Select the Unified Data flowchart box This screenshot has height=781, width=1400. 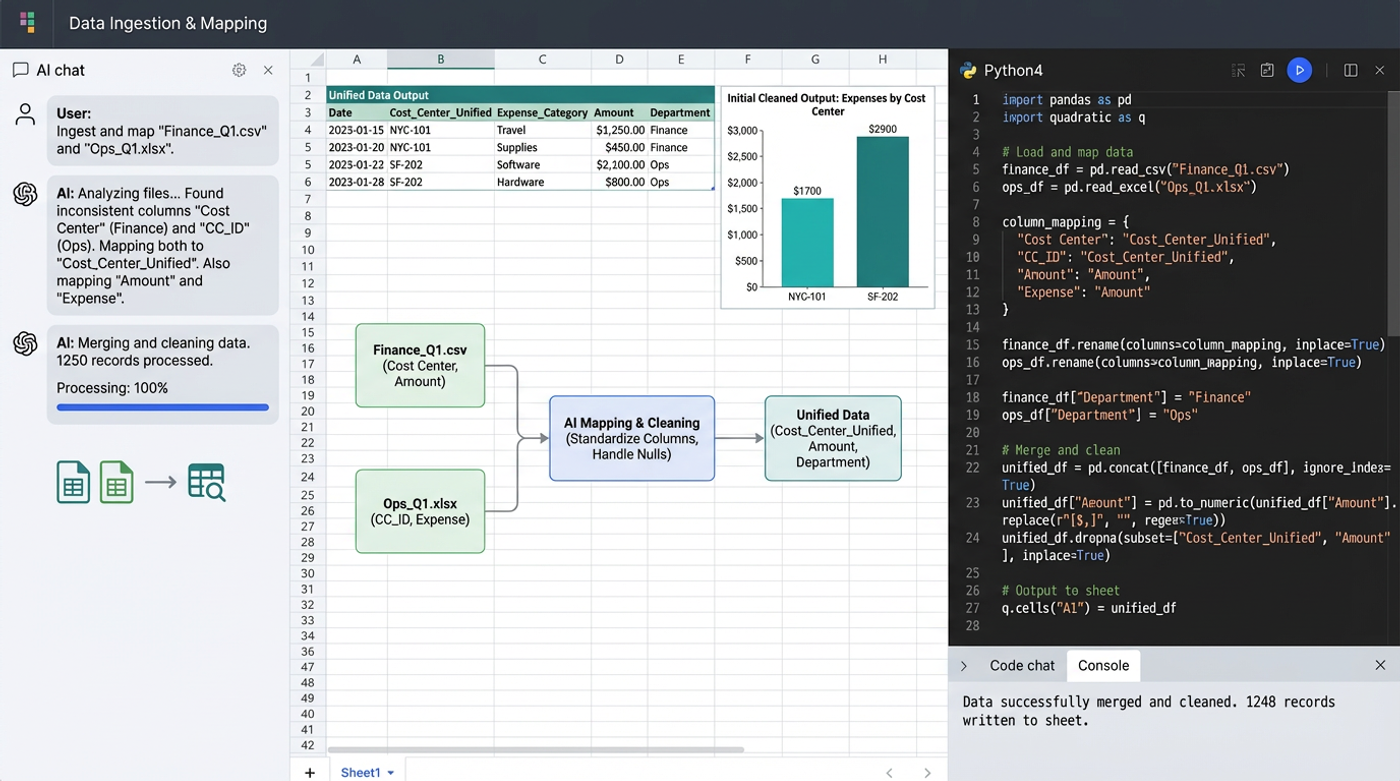pyautogui.click(x=833, y=438)
